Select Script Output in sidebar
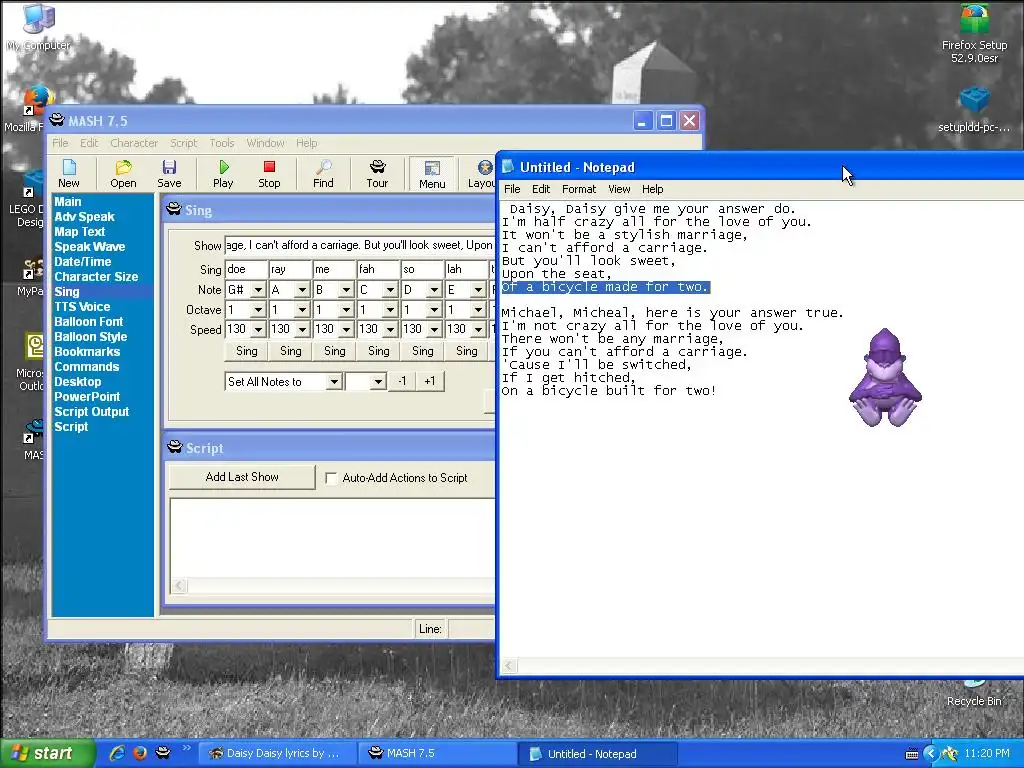Image resolution: width=1024 pixels, height=768 pixels. point(91,412)
